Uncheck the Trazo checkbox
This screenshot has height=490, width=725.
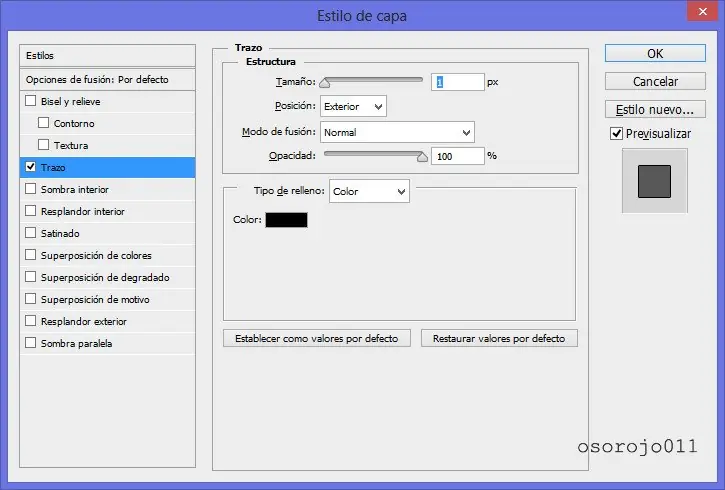31,167
